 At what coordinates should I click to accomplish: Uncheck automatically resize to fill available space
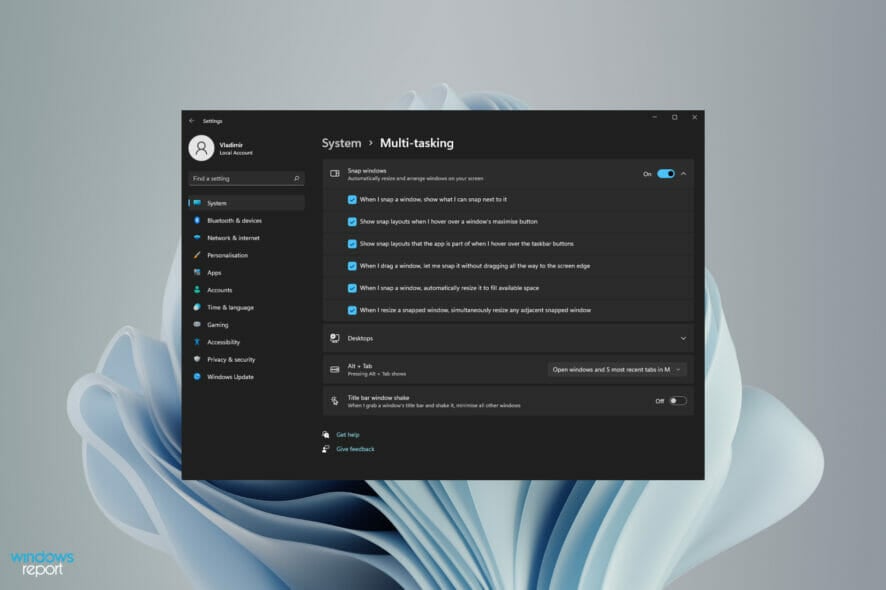coord(352,288)
